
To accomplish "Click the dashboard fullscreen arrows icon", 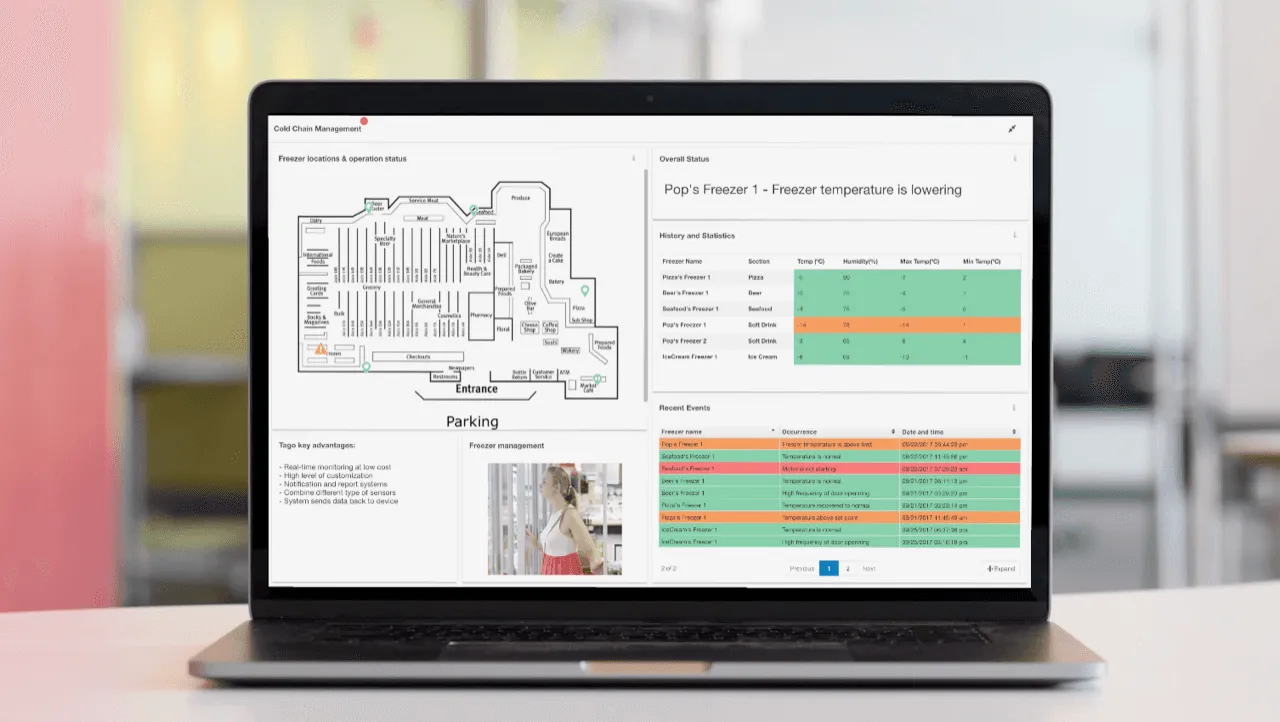I will [x=1012, y=129].
